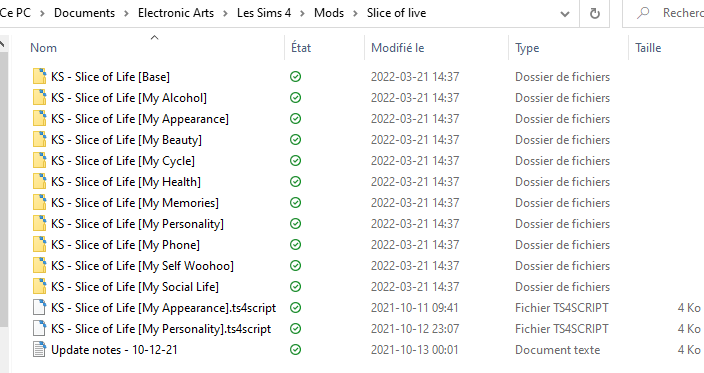This screenshot has height=373, width=704.
Task: Expand the chevron after Documents breadcrumb
Action: [126, 13]
